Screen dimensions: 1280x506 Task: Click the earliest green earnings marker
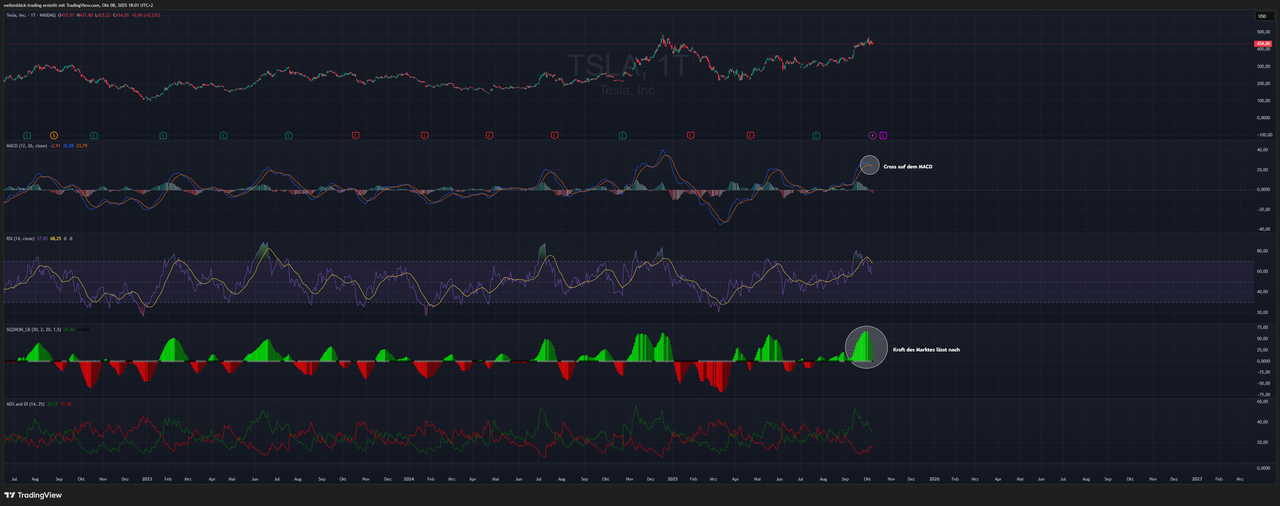coord(27,135)
